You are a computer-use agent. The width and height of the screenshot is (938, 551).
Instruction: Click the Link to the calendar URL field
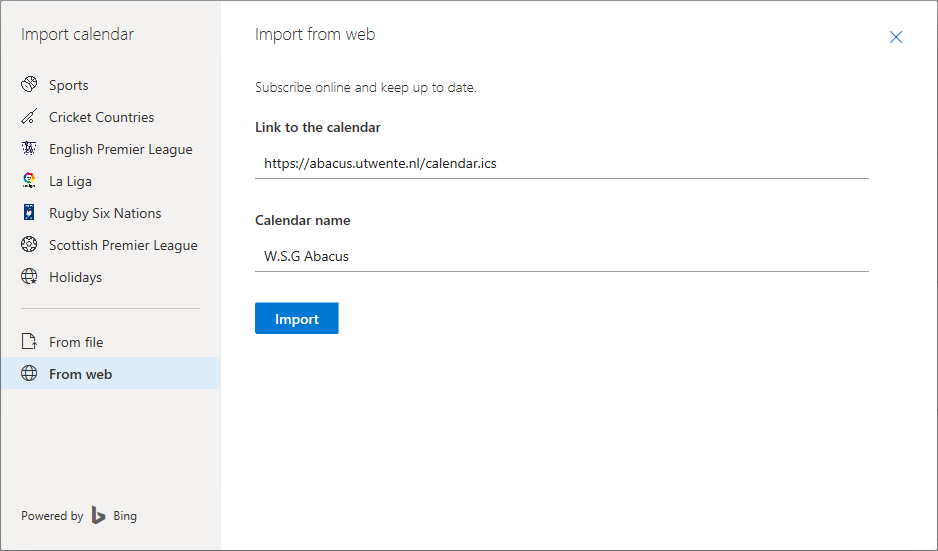(562, 163)
